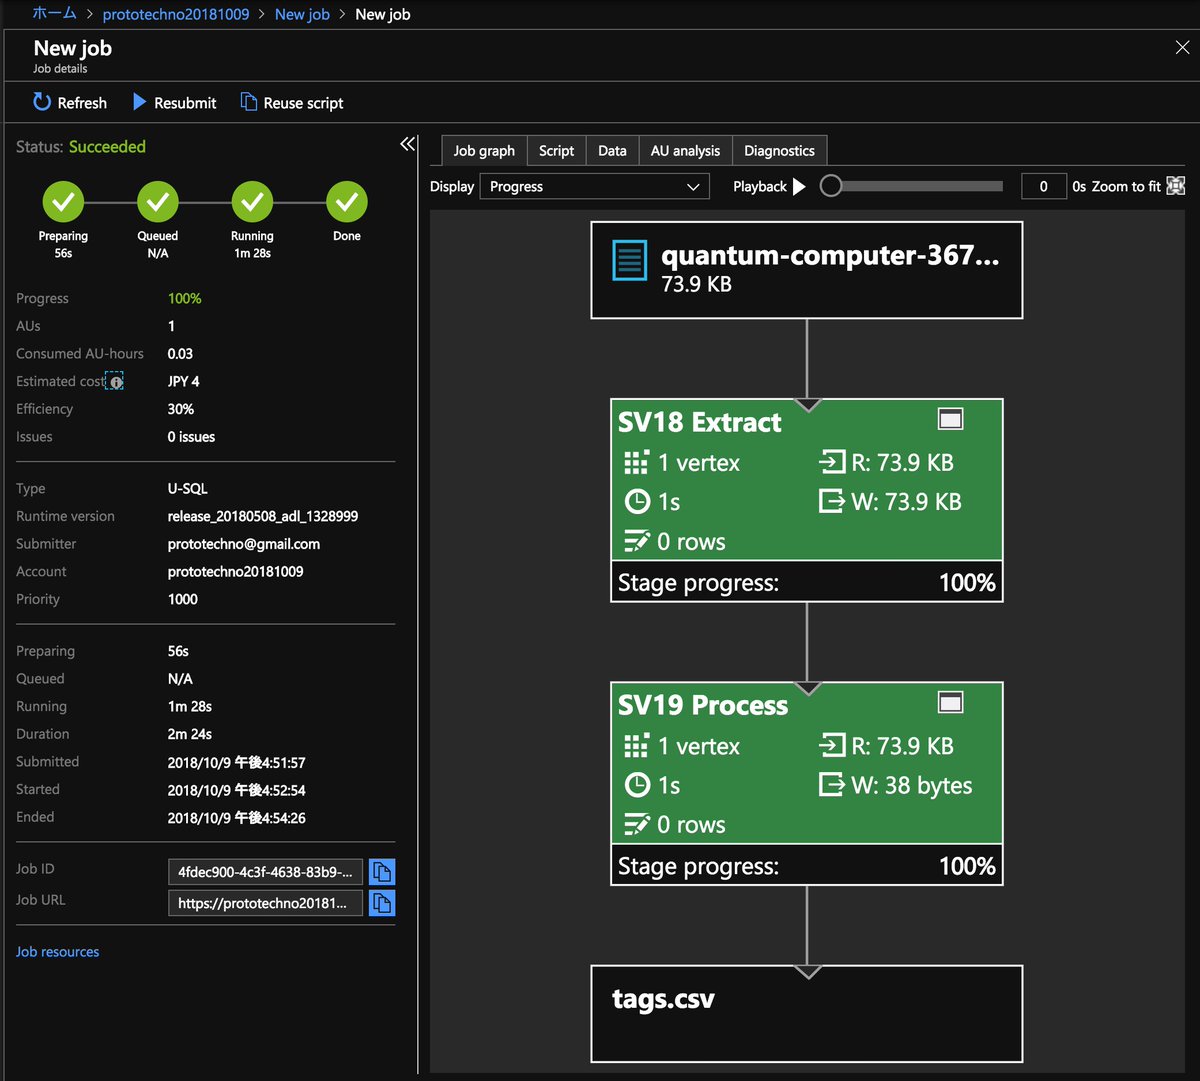
Task: Click the Succeeded status text
Action: pos(107,147)
